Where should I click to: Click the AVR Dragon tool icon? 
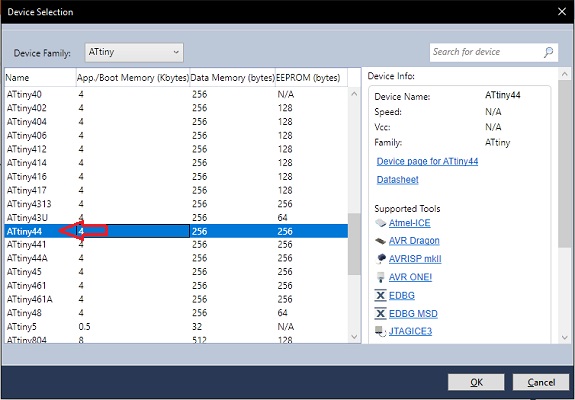click(381, 241)
